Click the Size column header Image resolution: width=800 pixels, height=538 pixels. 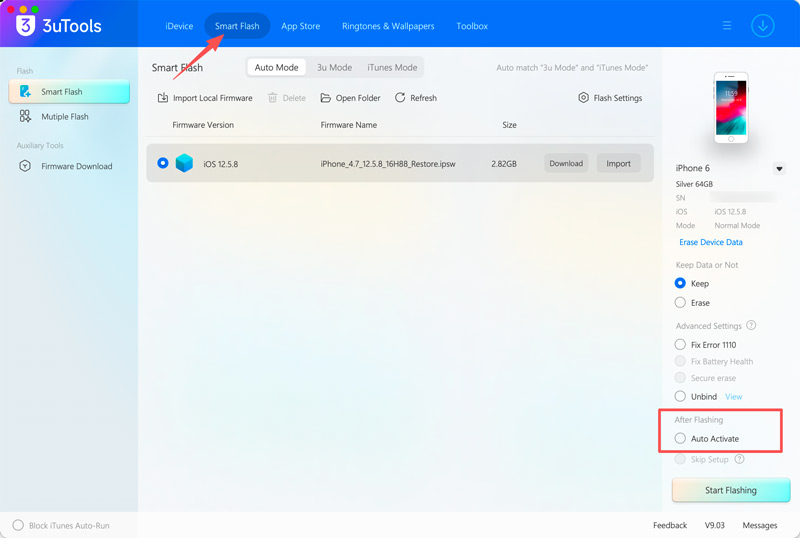tap(509, 125)
